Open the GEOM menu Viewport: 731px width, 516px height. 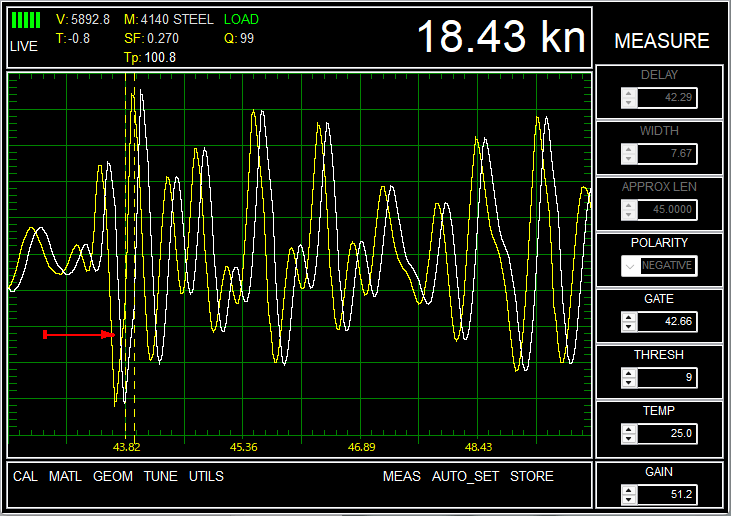(113, 476)
